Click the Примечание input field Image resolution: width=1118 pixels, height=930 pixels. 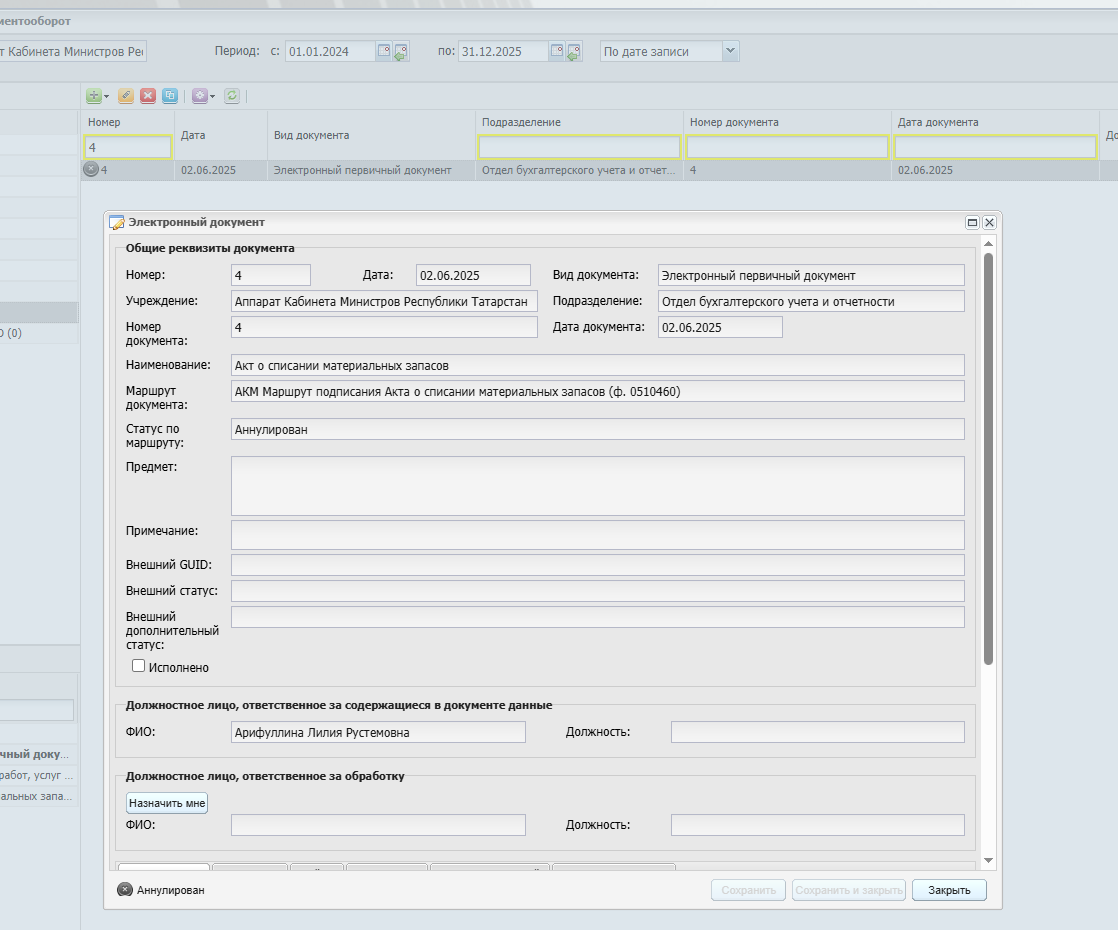(x=598, y=535)
